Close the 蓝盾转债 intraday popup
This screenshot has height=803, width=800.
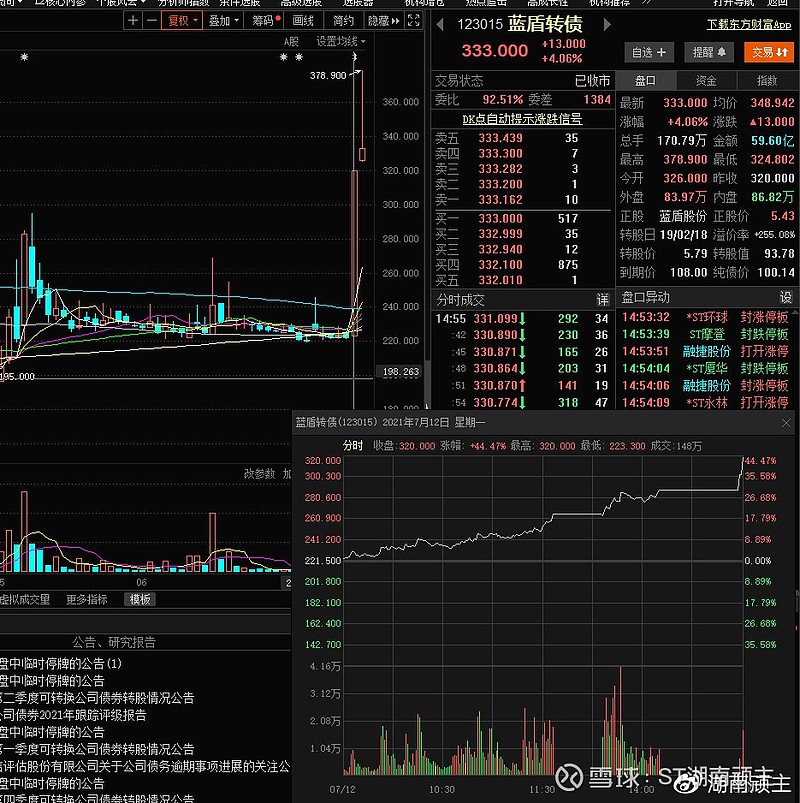tap(786, 423)
